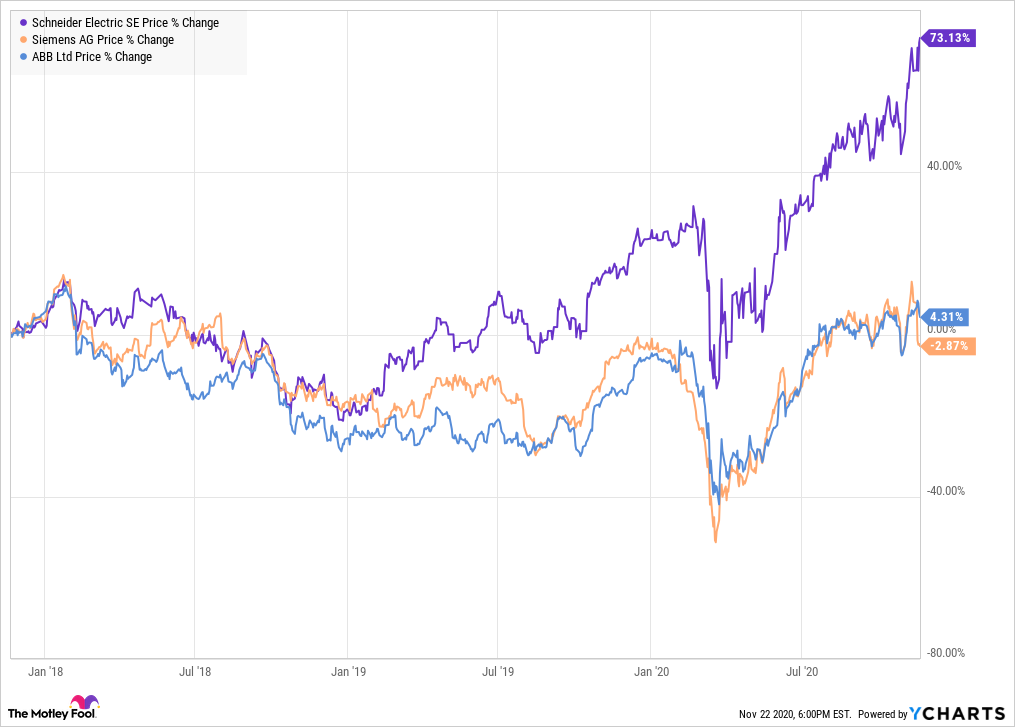Screen dimensions: 1015x727
Task: Select the Schneider Electric SE legend label
Action: click(x=125, y=23)
